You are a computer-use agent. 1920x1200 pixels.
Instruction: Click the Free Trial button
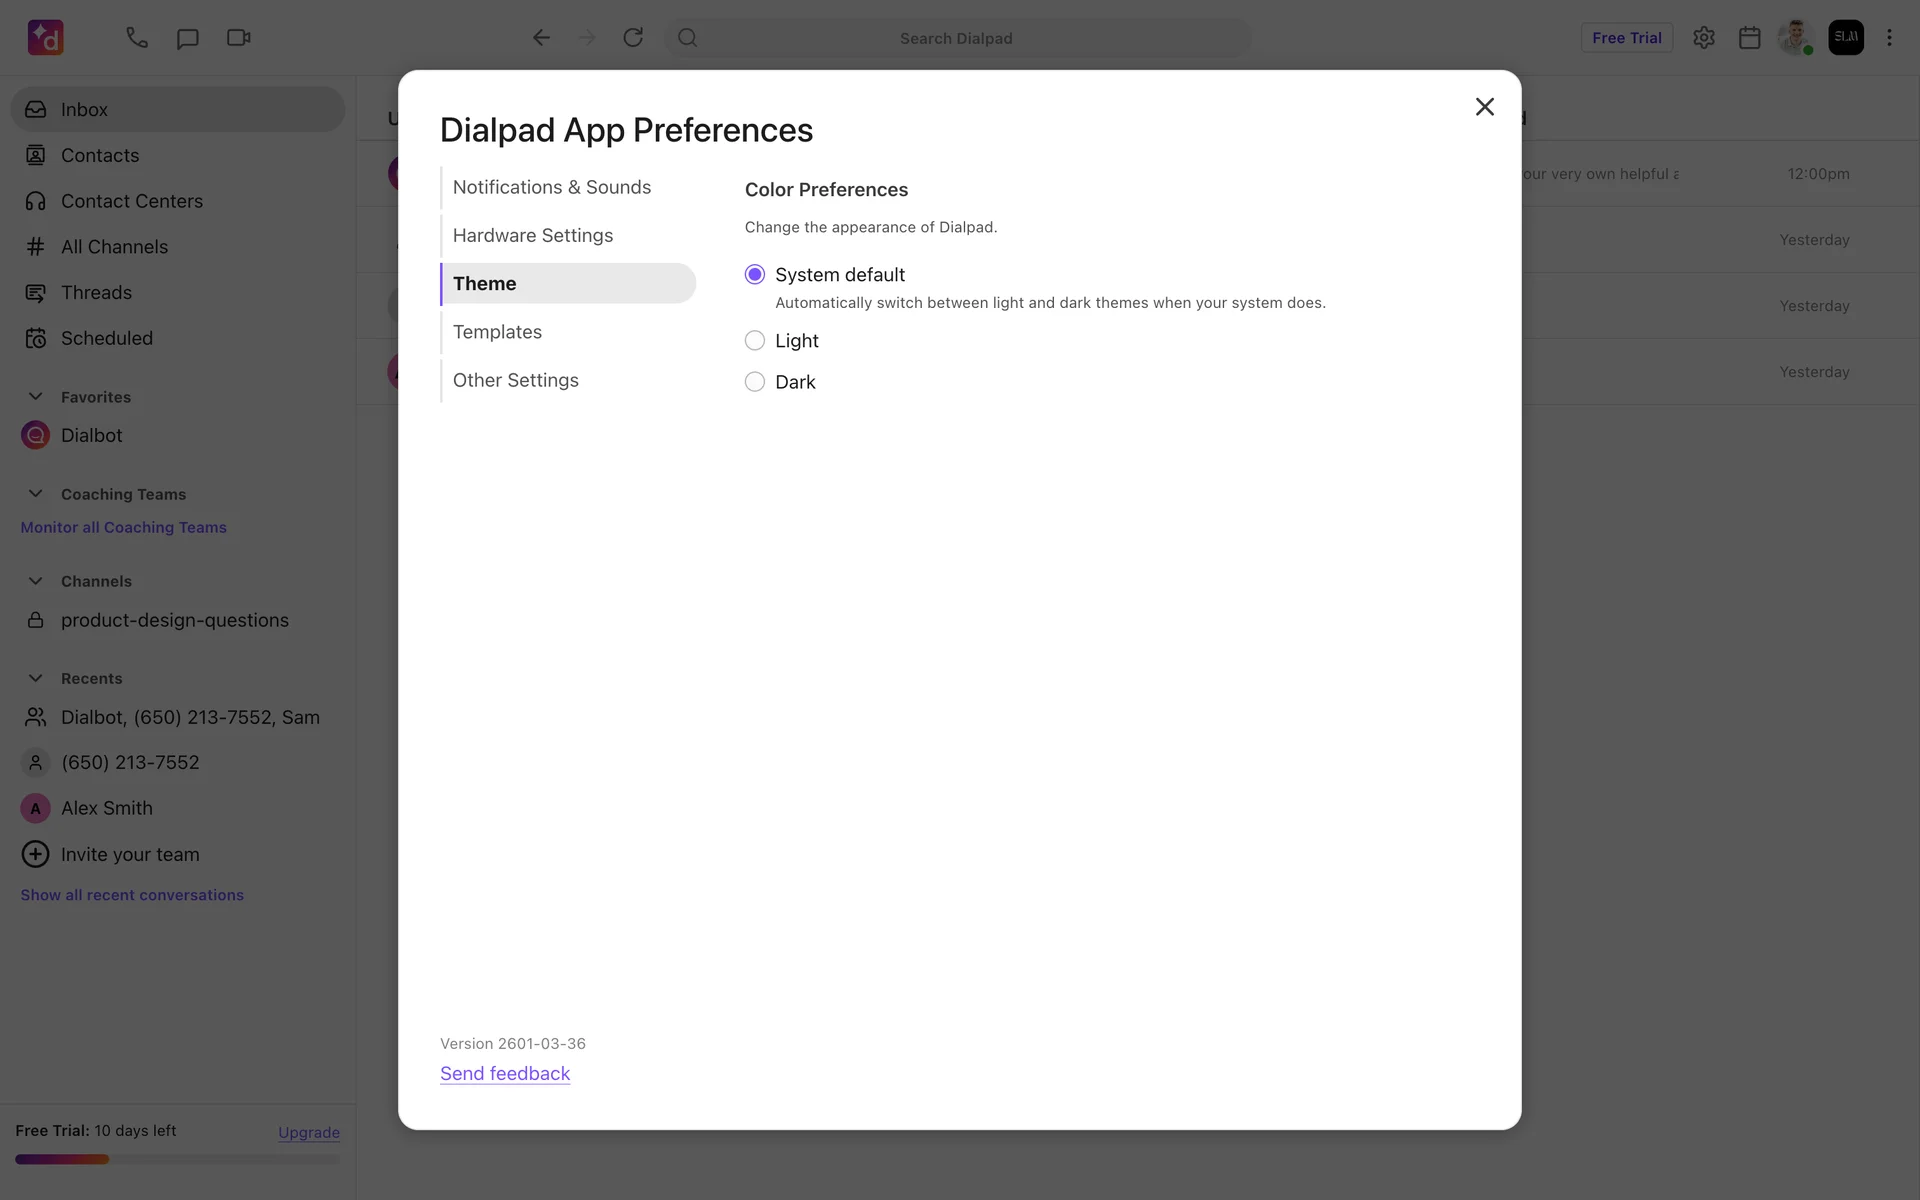(1626, 38)
